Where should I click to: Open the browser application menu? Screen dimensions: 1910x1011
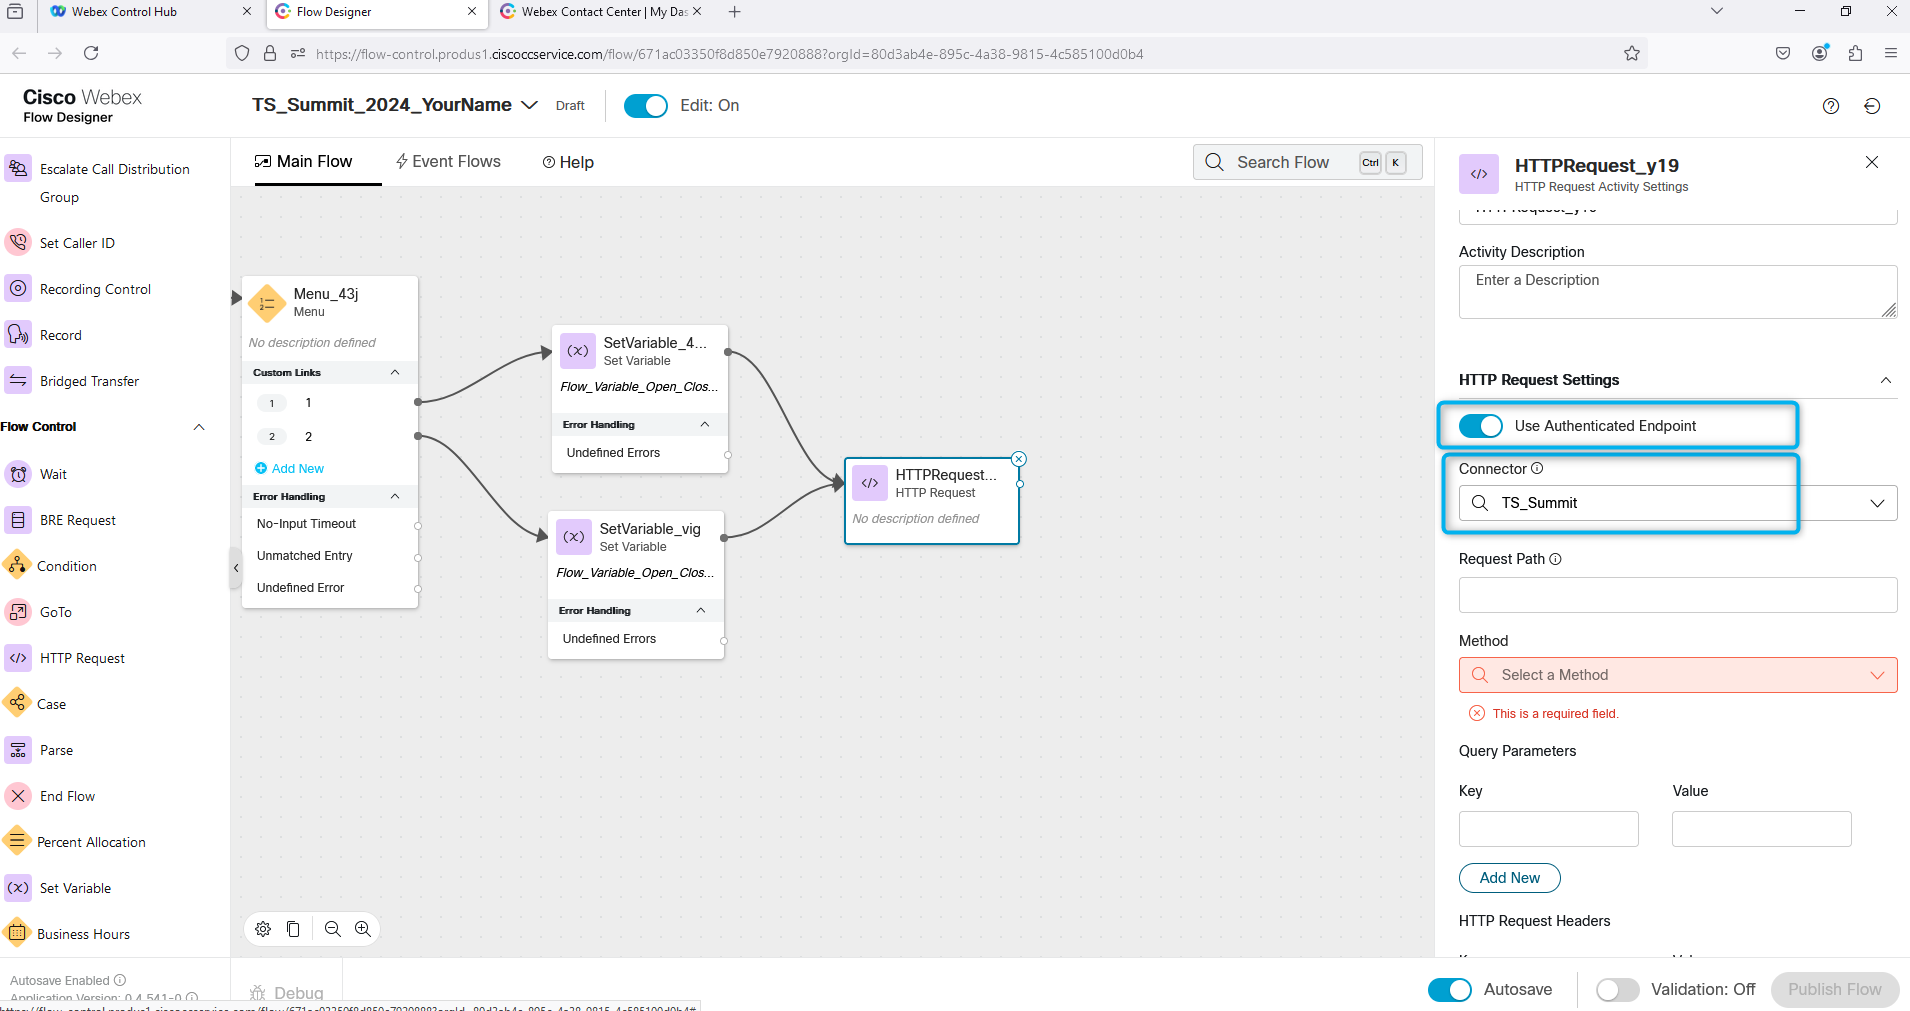[1891, 53]
